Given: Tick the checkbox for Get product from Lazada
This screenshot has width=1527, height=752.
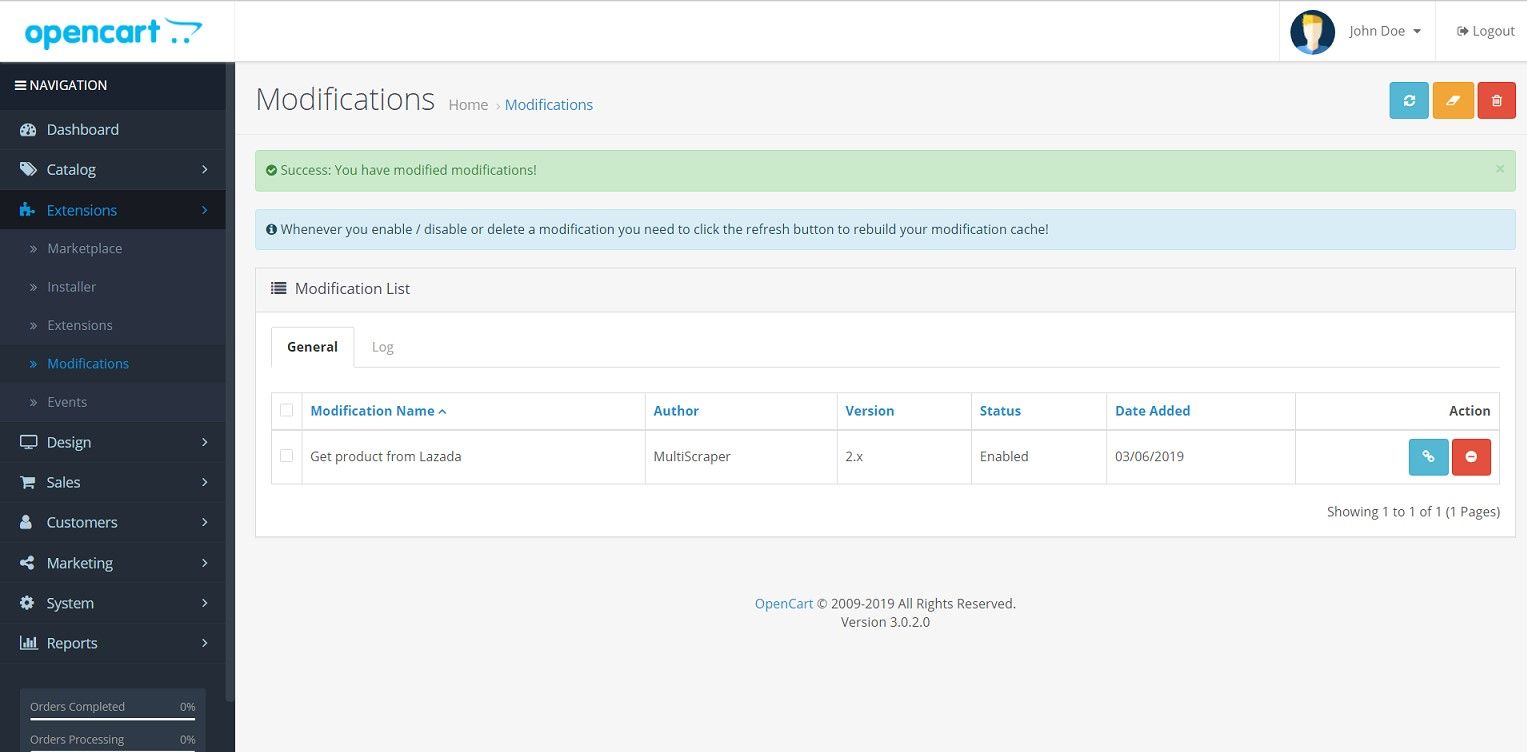Looking at the screenshot, I should point(287,456).
